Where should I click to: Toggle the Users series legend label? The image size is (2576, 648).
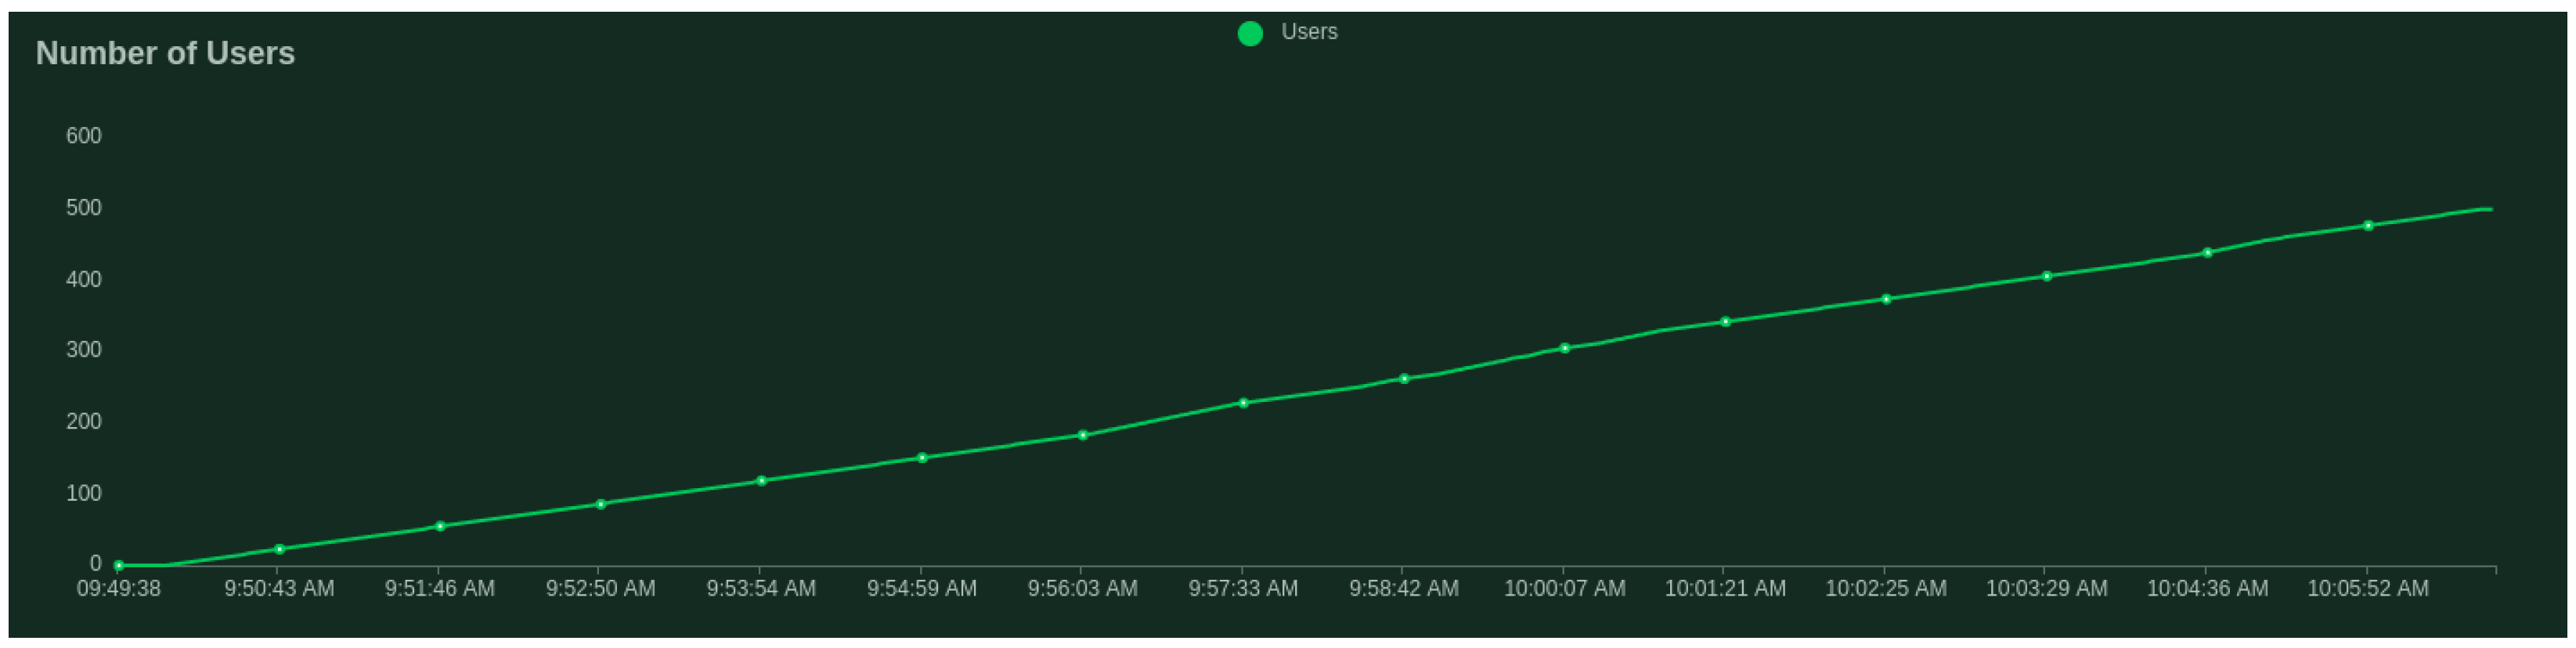click(1308, 32)
